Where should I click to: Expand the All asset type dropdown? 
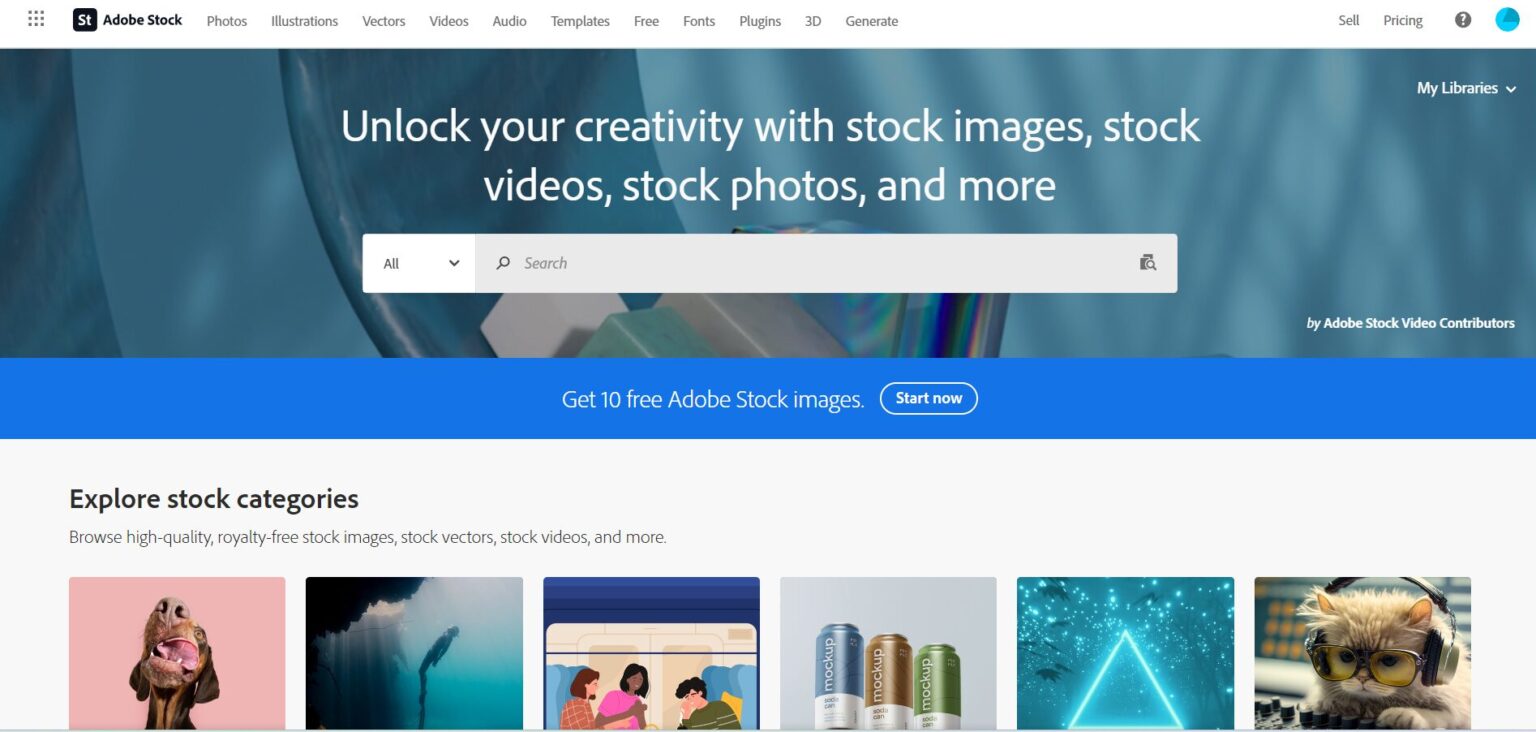pyautogui.click(x=419, y=263)
